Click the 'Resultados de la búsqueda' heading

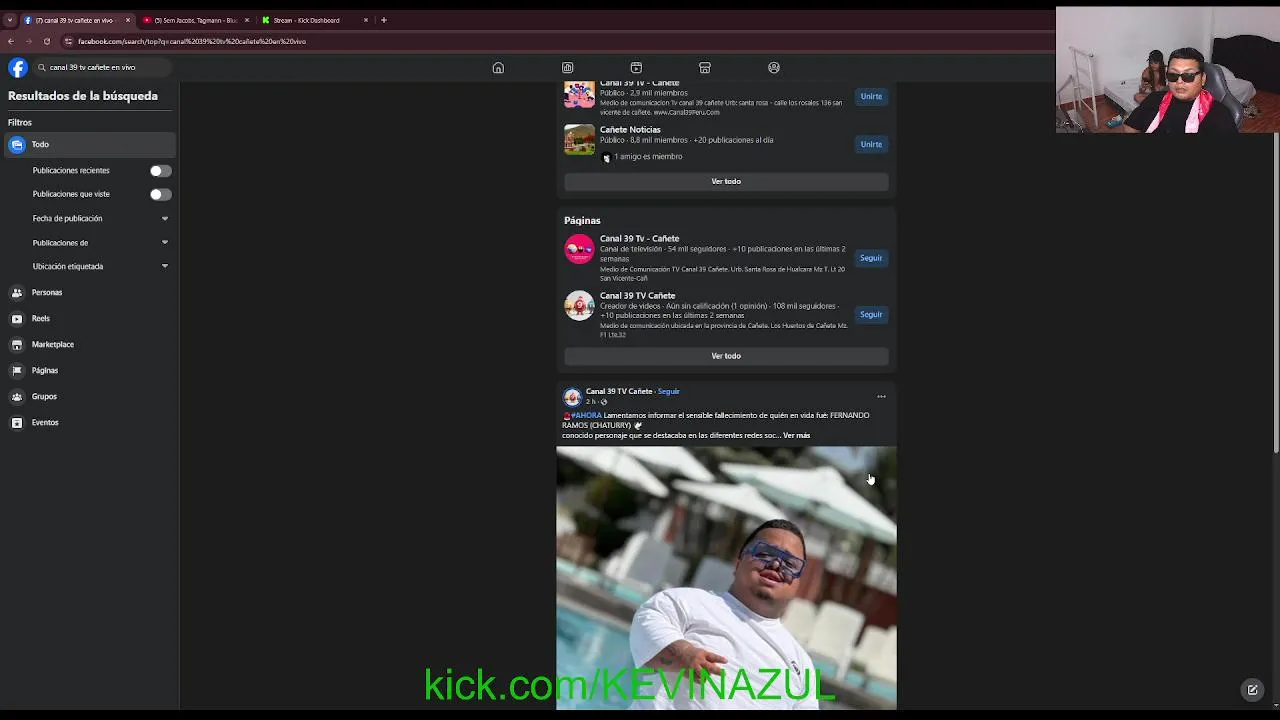pyautogui.click(x=83, y=96)
